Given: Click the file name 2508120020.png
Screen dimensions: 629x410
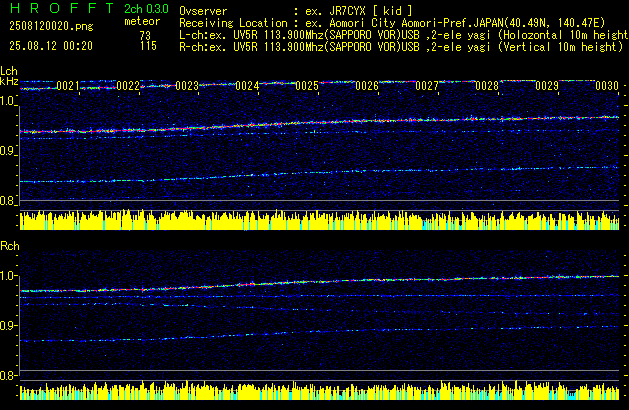Looking at the screenshot, I should [51, 26].
